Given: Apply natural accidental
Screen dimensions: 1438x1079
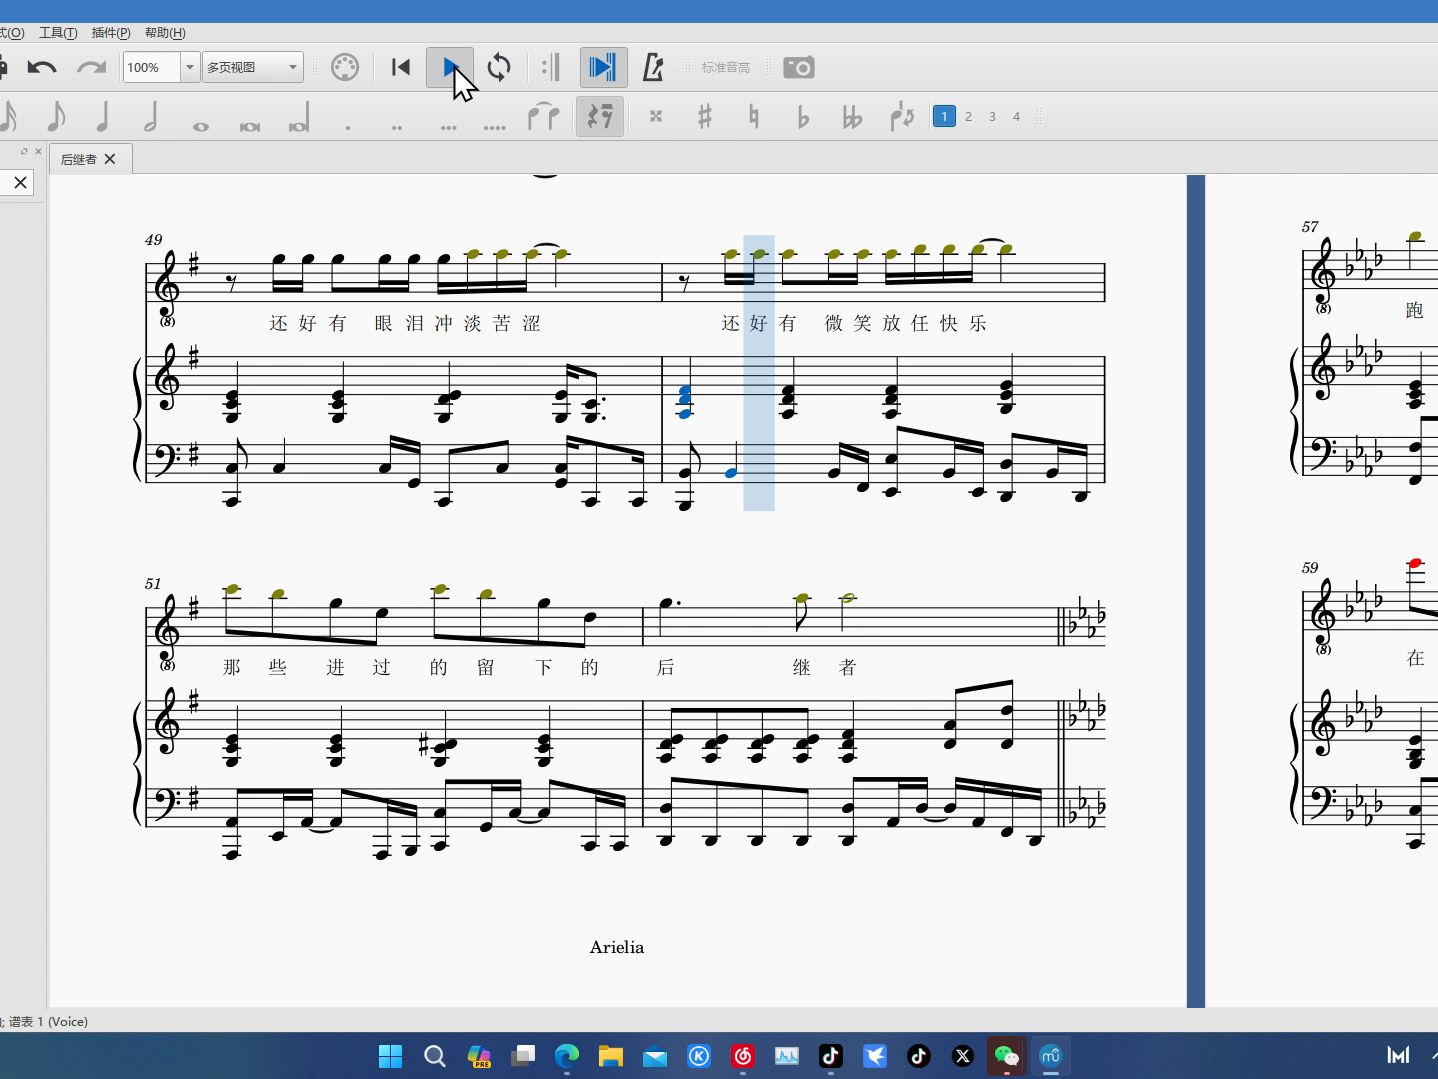Looking at the screenshot, I should click(x=754, y=117).
